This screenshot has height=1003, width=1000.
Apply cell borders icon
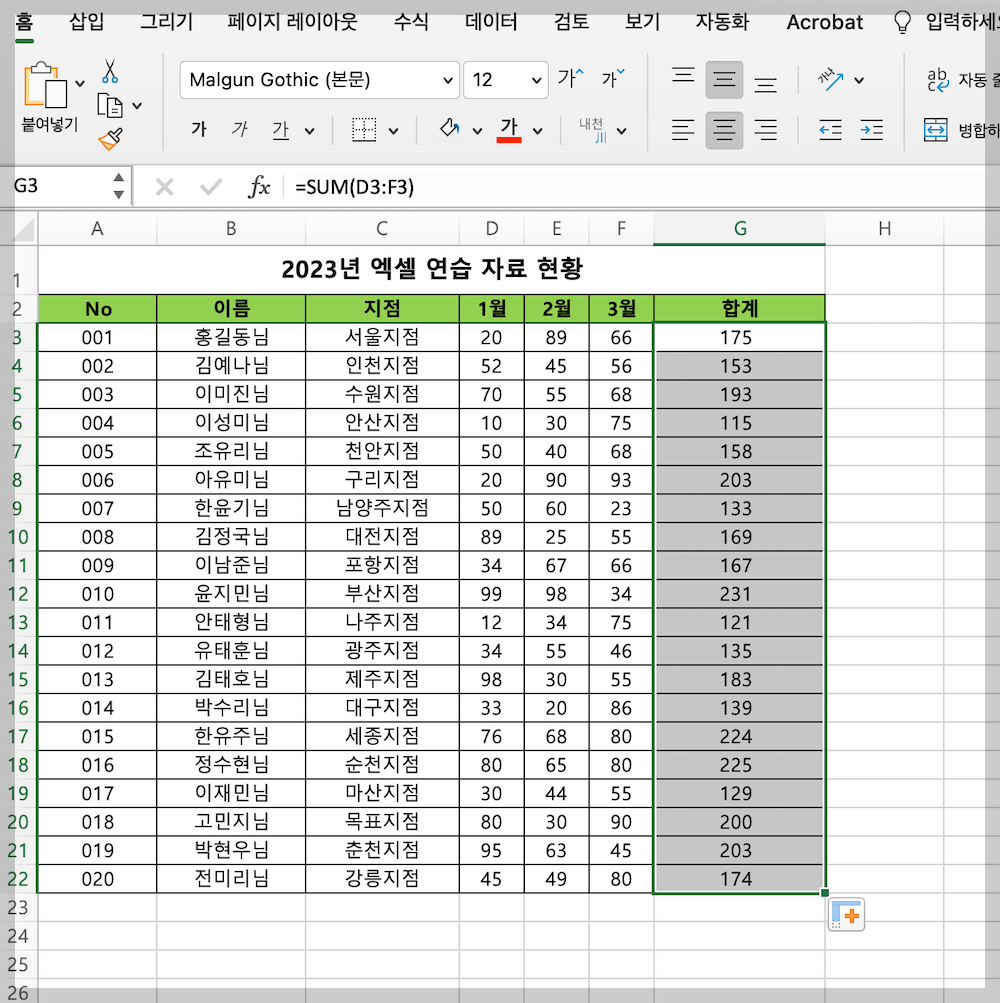[364, 130]
